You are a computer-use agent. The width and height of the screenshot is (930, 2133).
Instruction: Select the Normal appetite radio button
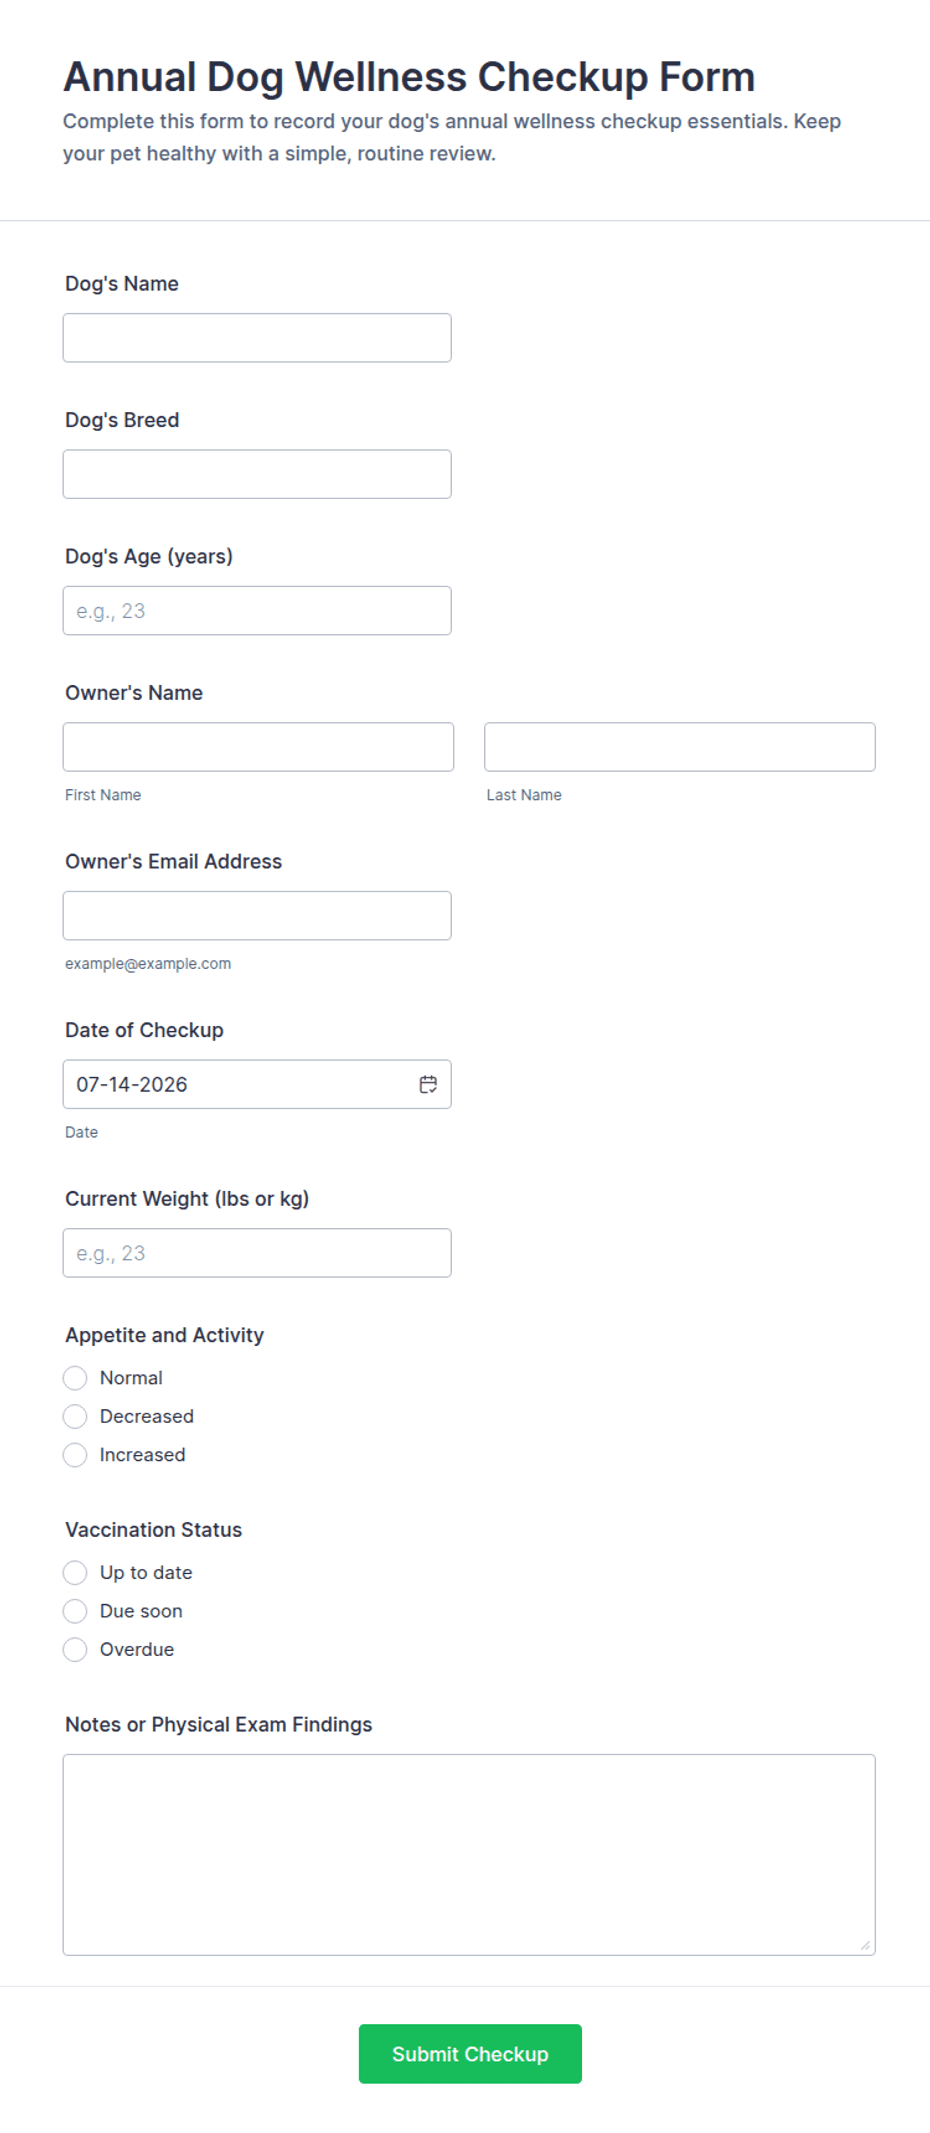[x=75, y=1378]
